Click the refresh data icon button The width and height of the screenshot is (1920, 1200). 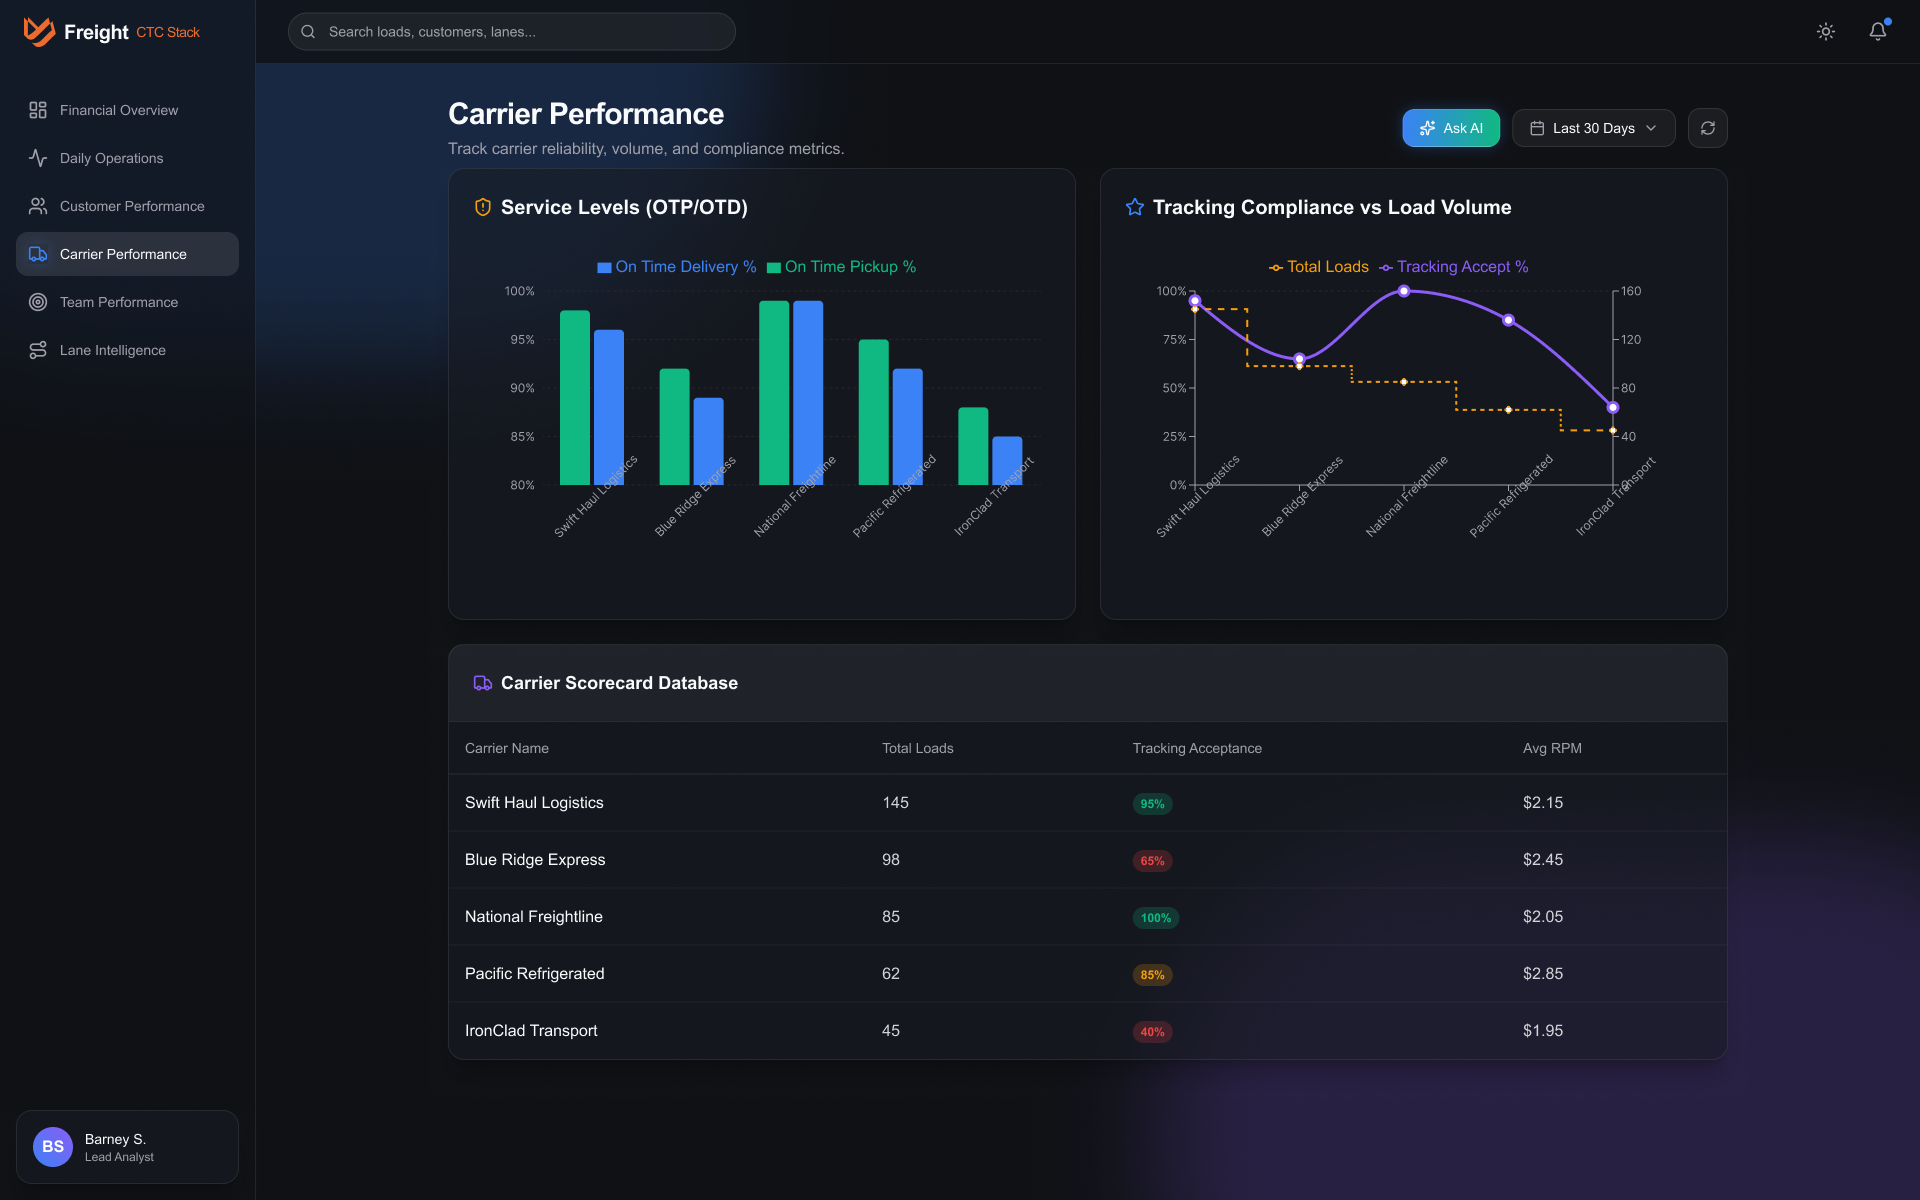point(1707,128)
